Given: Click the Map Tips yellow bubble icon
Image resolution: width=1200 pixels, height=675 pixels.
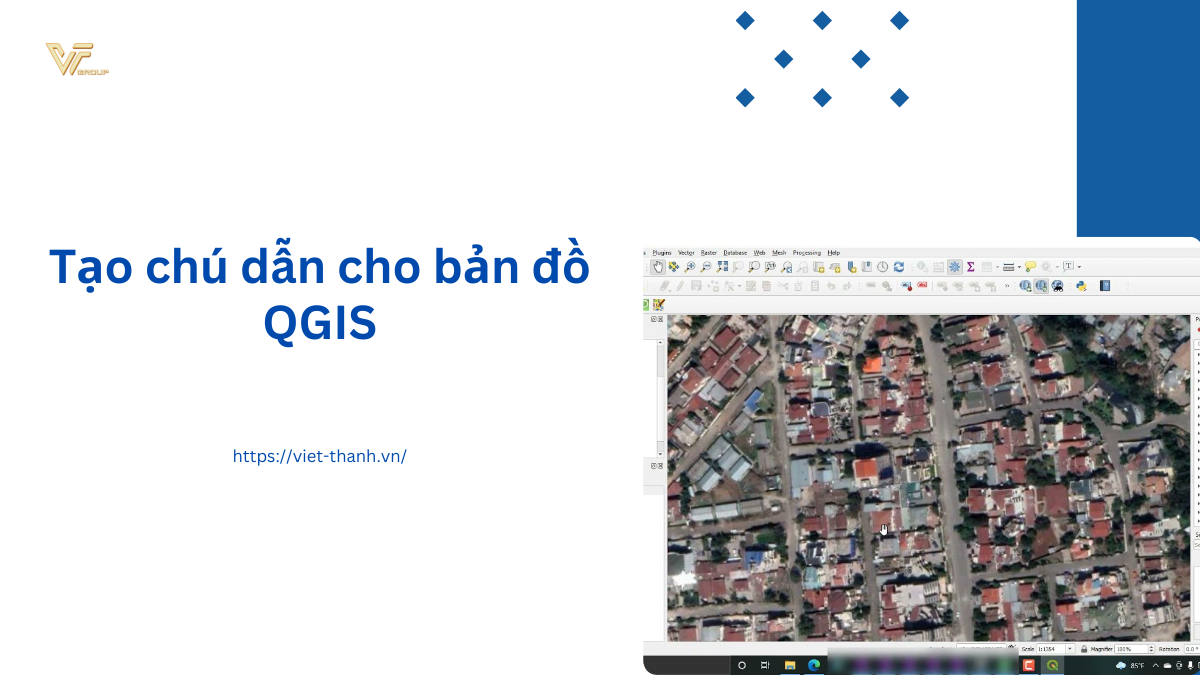Looking at the screenshot, I should 1030,267.
